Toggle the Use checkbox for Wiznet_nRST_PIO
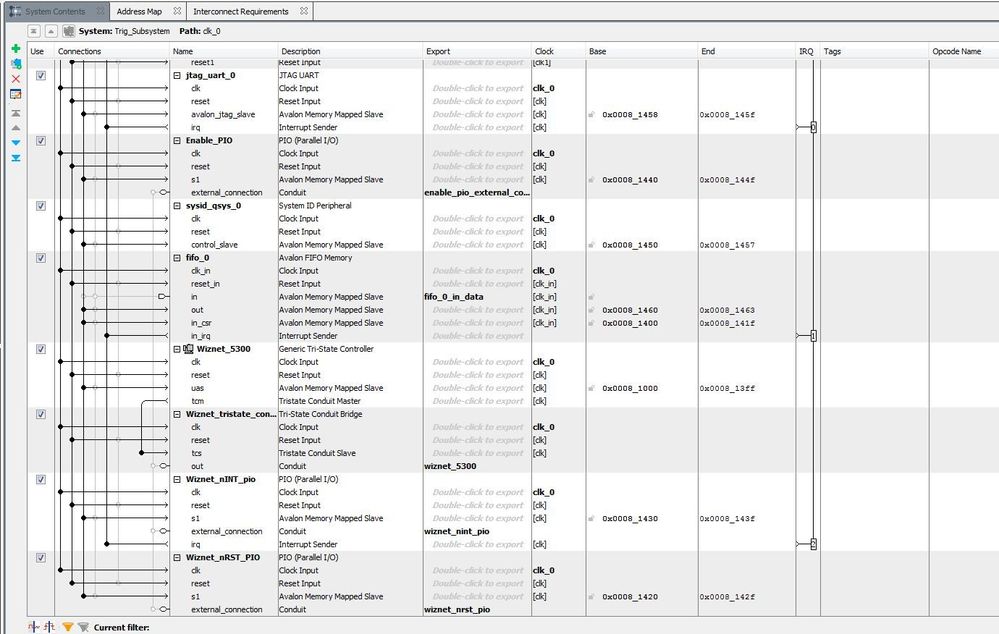 (x=41, y=558)
